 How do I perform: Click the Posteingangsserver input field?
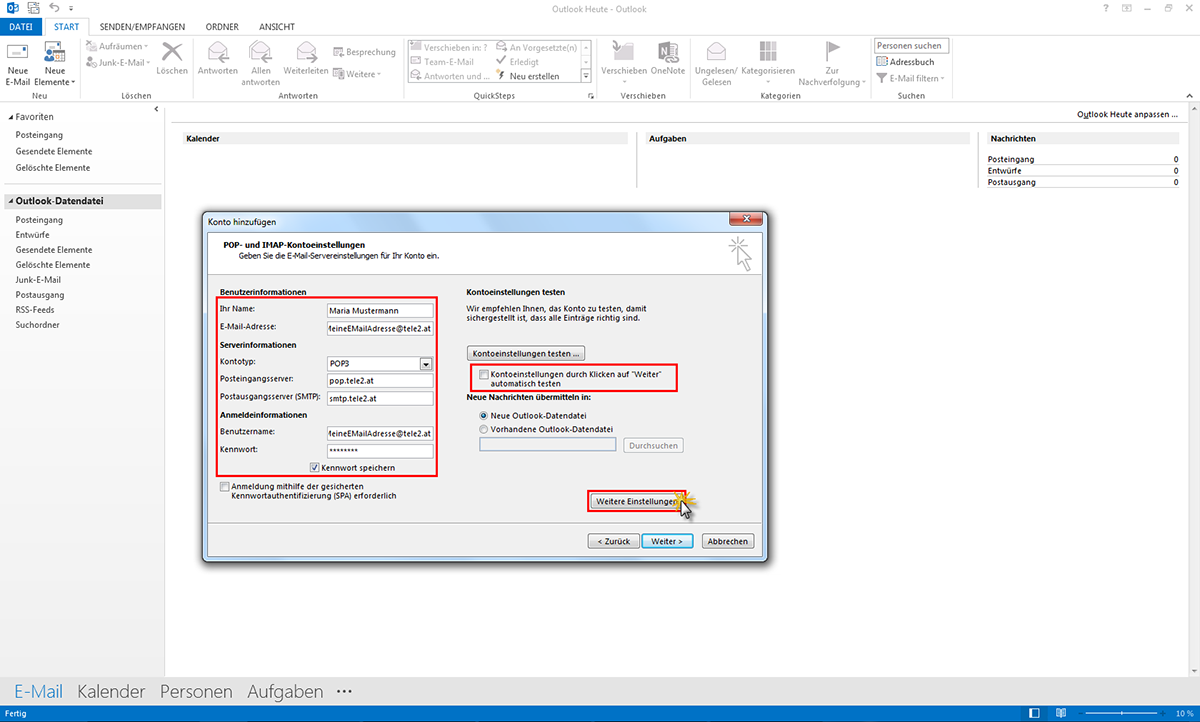coord(379,381)
